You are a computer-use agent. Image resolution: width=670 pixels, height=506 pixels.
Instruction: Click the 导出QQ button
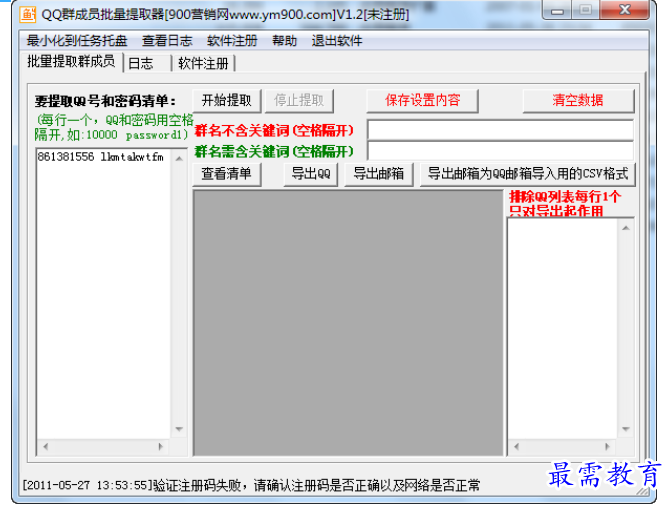pyautogui.click(x=311, y=174)
